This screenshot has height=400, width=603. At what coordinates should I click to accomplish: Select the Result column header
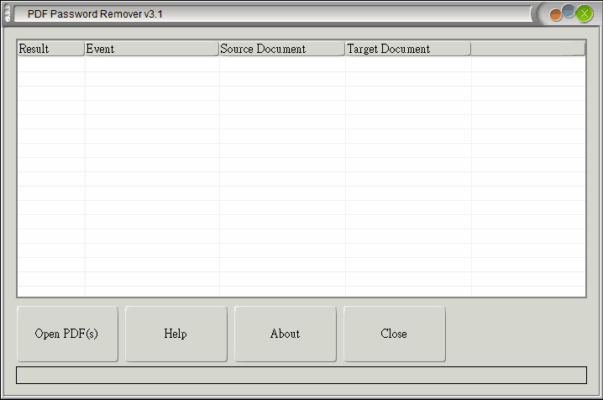point(51,49)
